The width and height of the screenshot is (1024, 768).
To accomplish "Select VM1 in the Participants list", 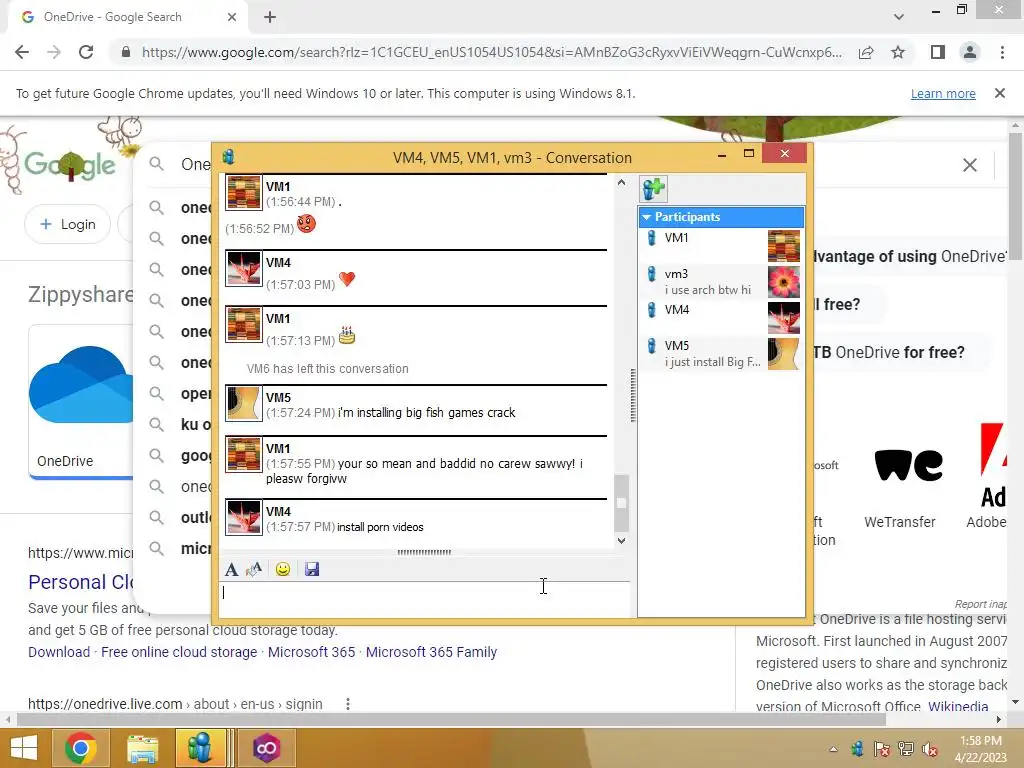I will pyautogui.click(x=720, y=246).
